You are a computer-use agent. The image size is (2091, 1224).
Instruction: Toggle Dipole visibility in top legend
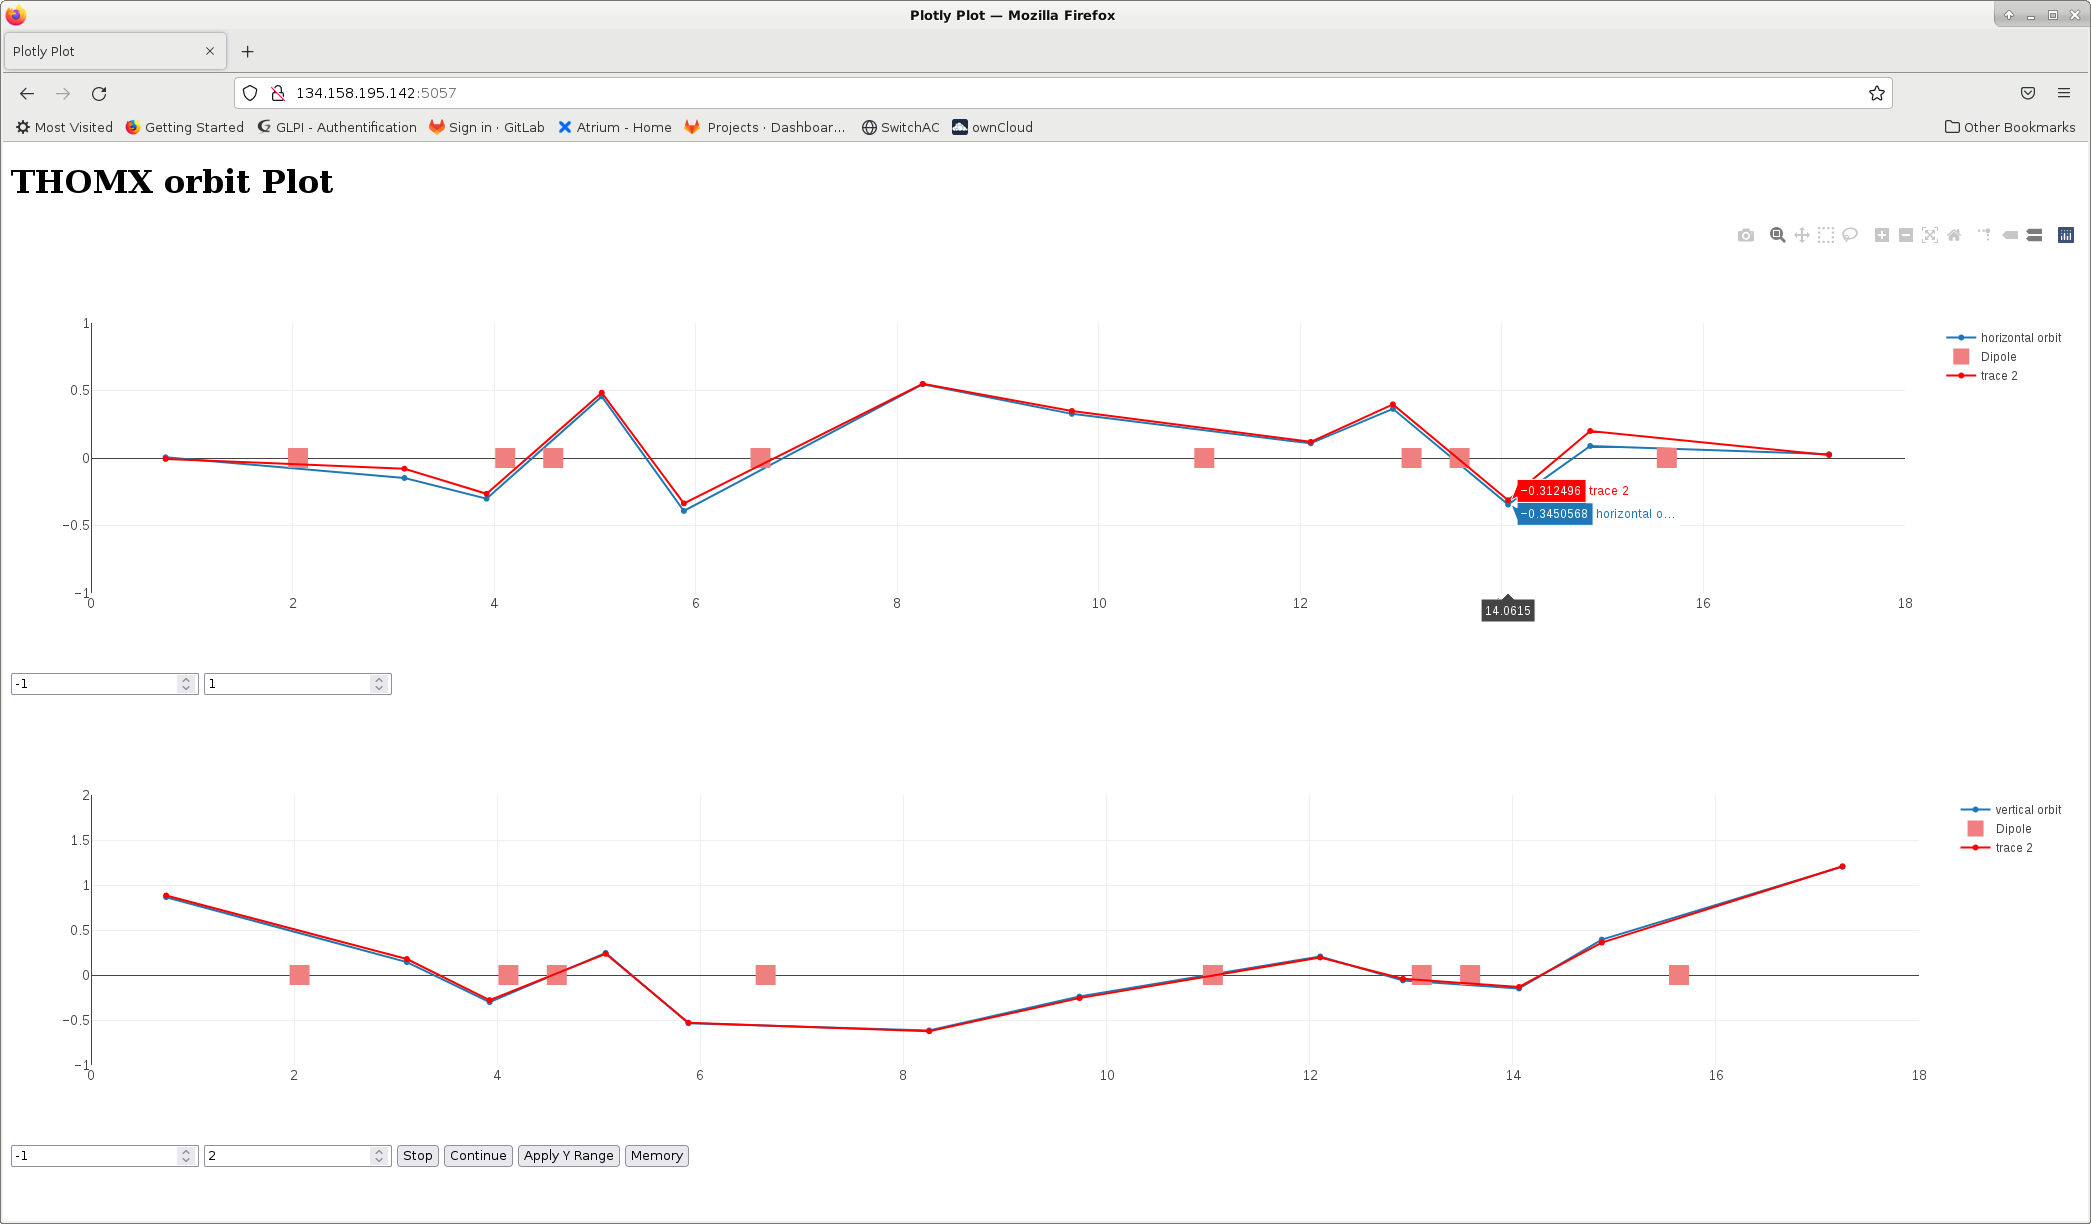point(1997,357)
